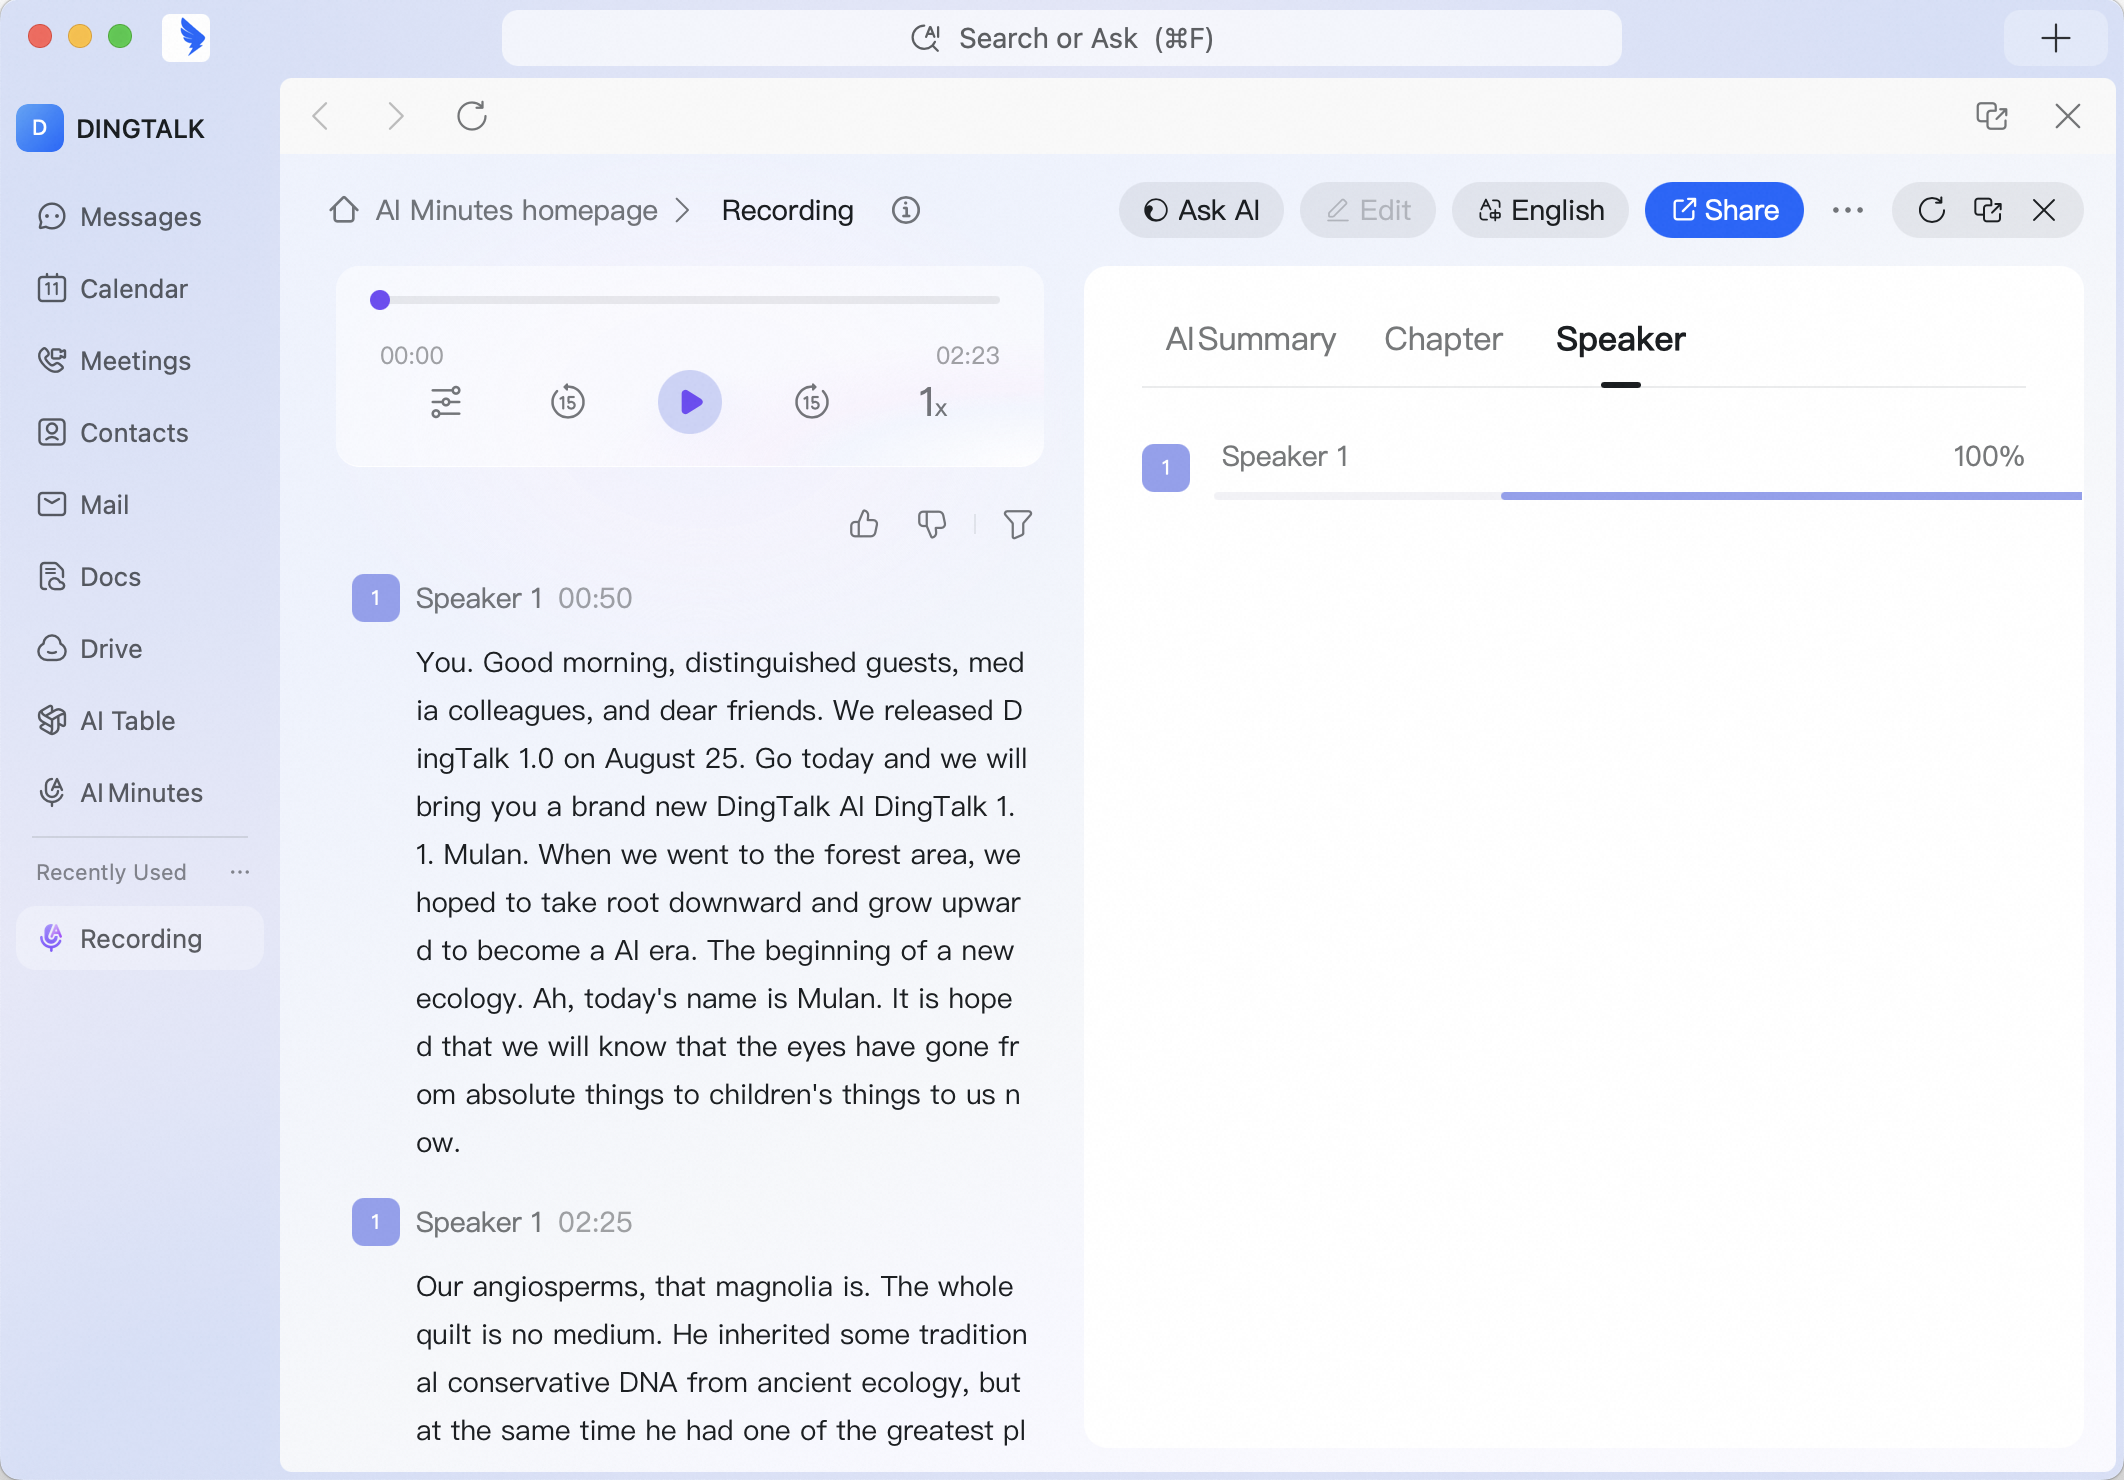Go to AI Minutes homepage breadcrumb
Viewport: 2124px width, 1480px height.
tap(494, 210)
